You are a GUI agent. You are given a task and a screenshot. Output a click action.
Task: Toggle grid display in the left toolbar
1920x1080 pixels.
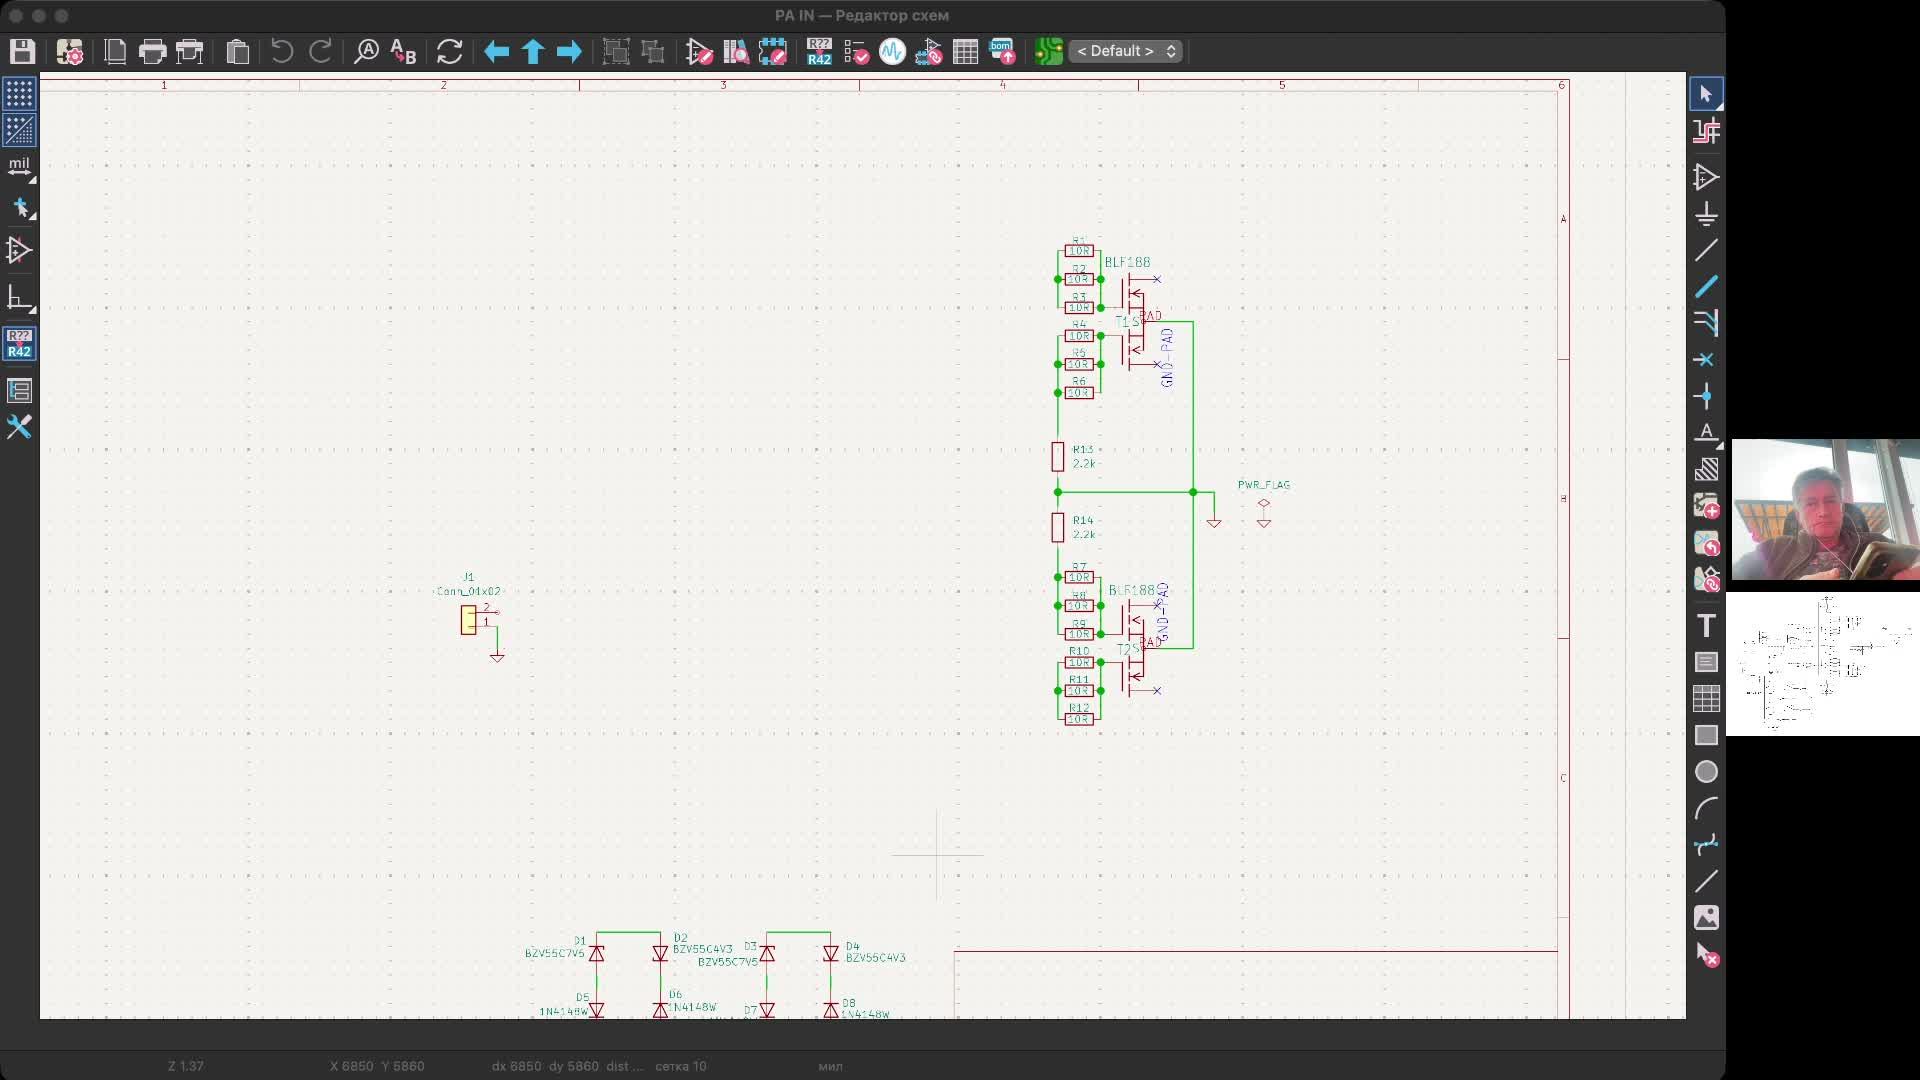coord(20,93)
